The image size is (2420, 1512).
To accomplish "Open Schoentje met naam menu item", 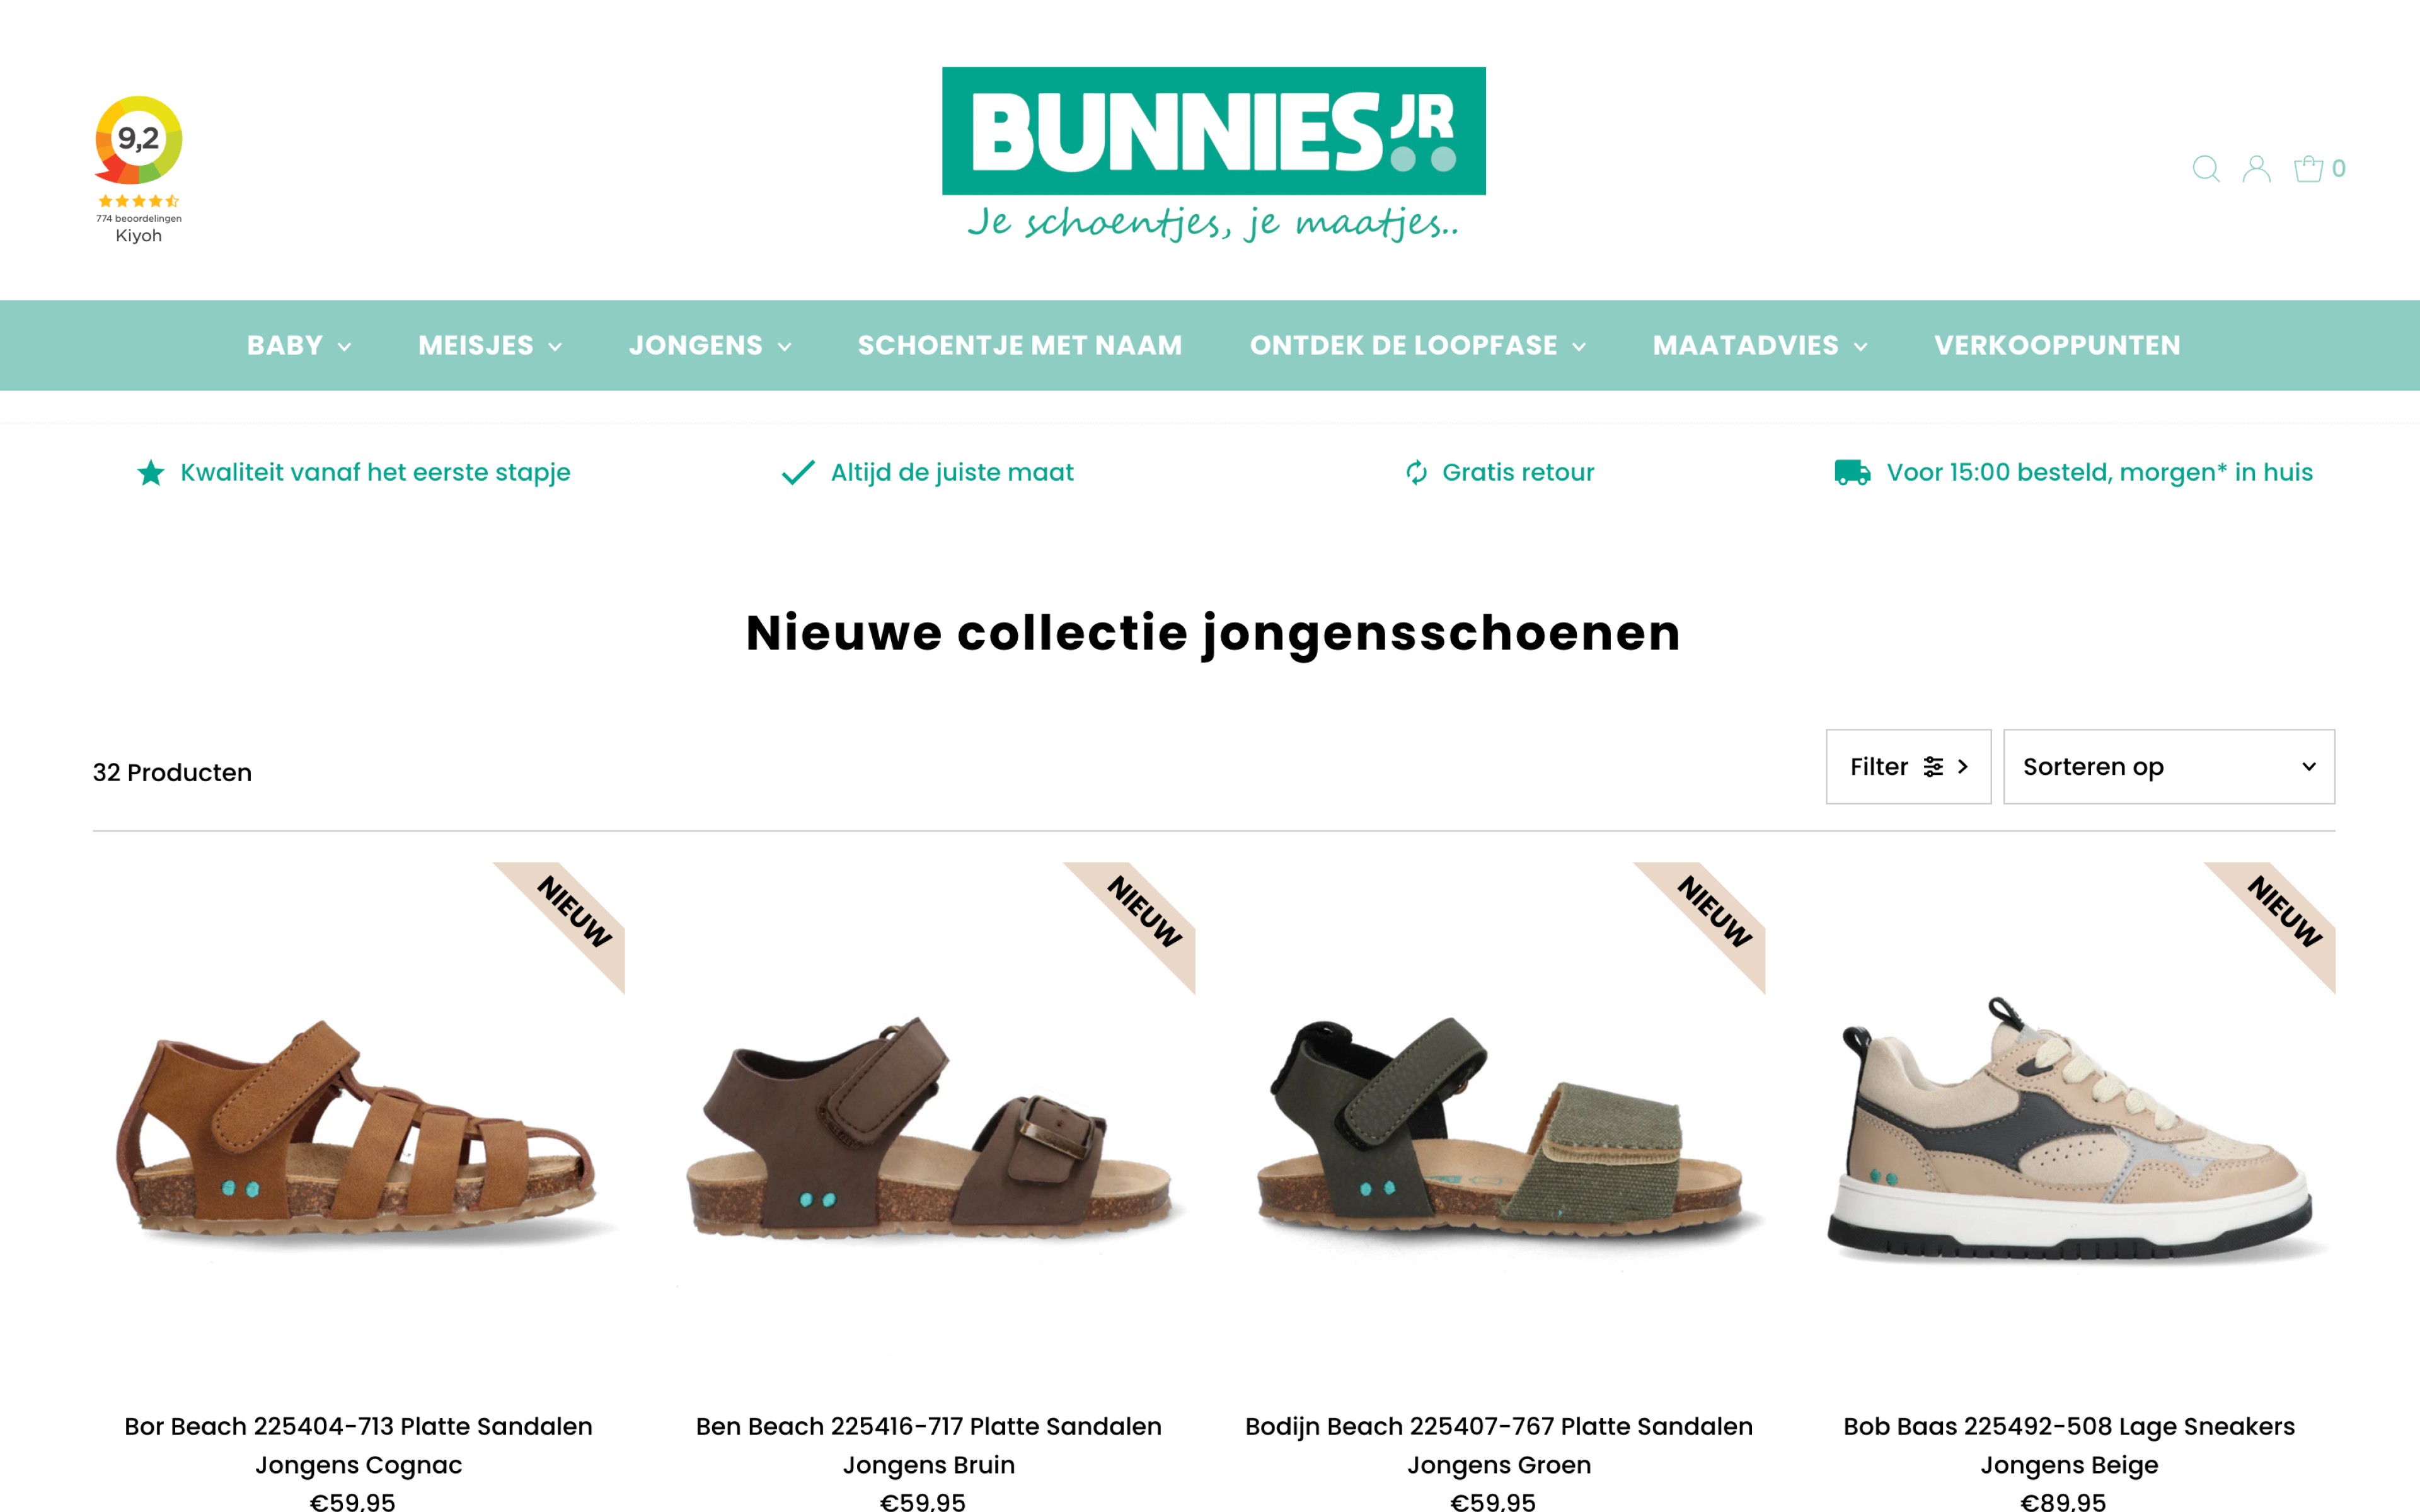I will point(1020,345).
